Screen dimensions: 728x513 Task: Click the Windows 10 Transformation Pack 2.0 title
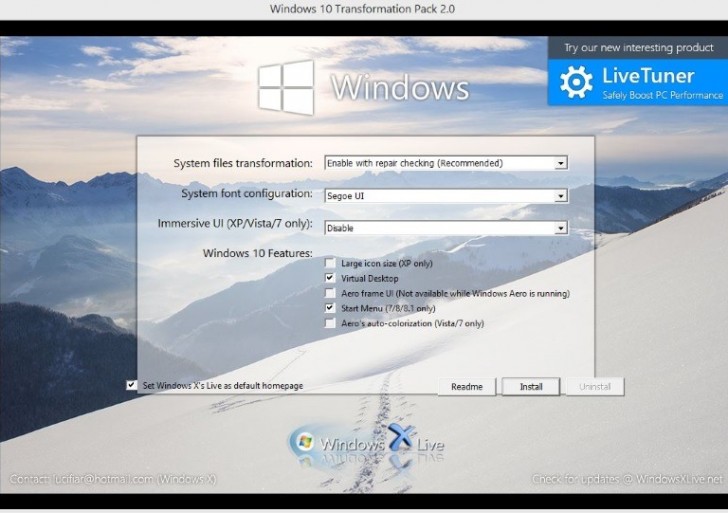coord(362,9)
